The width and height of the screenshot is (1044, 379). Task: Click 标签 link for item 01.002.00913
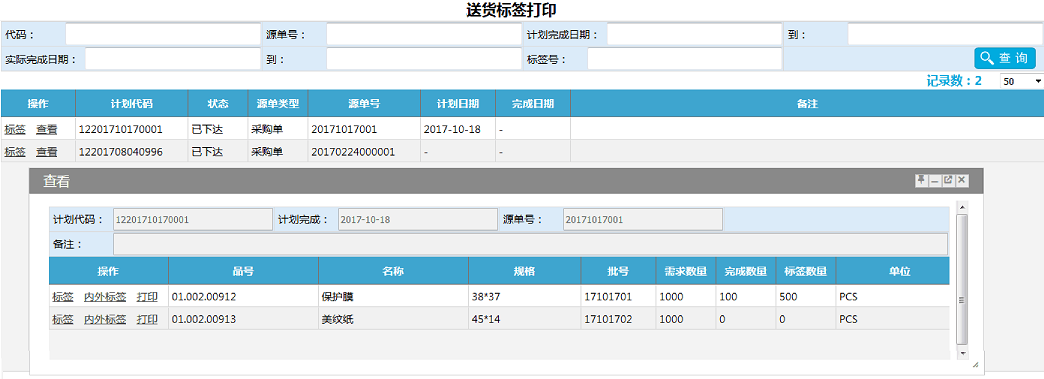63,319
